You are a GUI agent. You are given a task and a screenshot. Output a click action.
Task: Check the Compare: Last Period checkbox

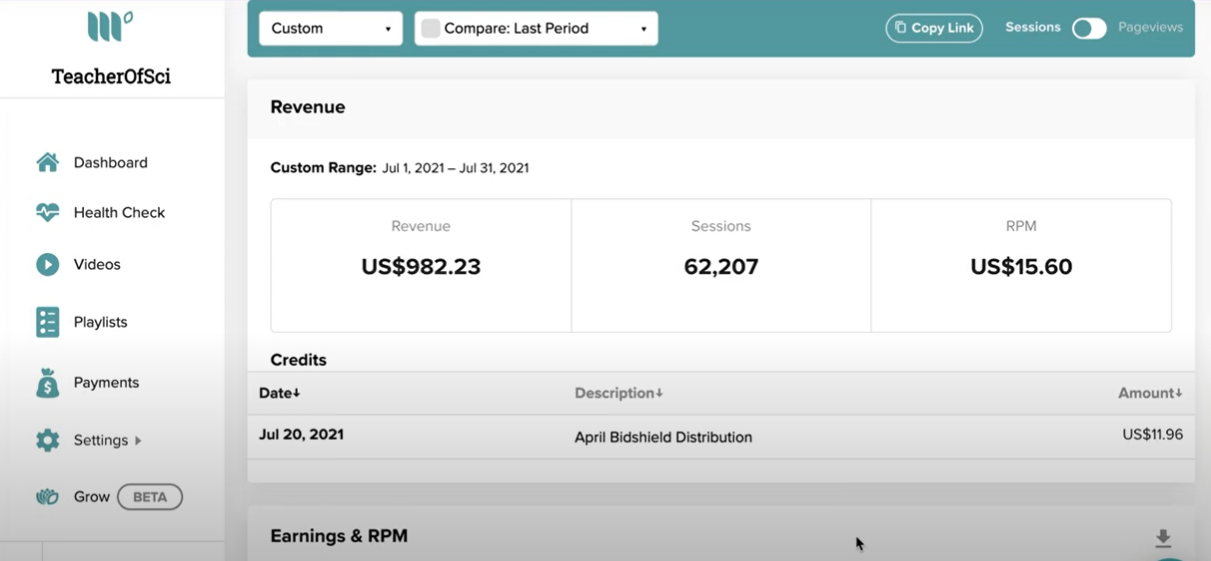[x=431, y=29]
